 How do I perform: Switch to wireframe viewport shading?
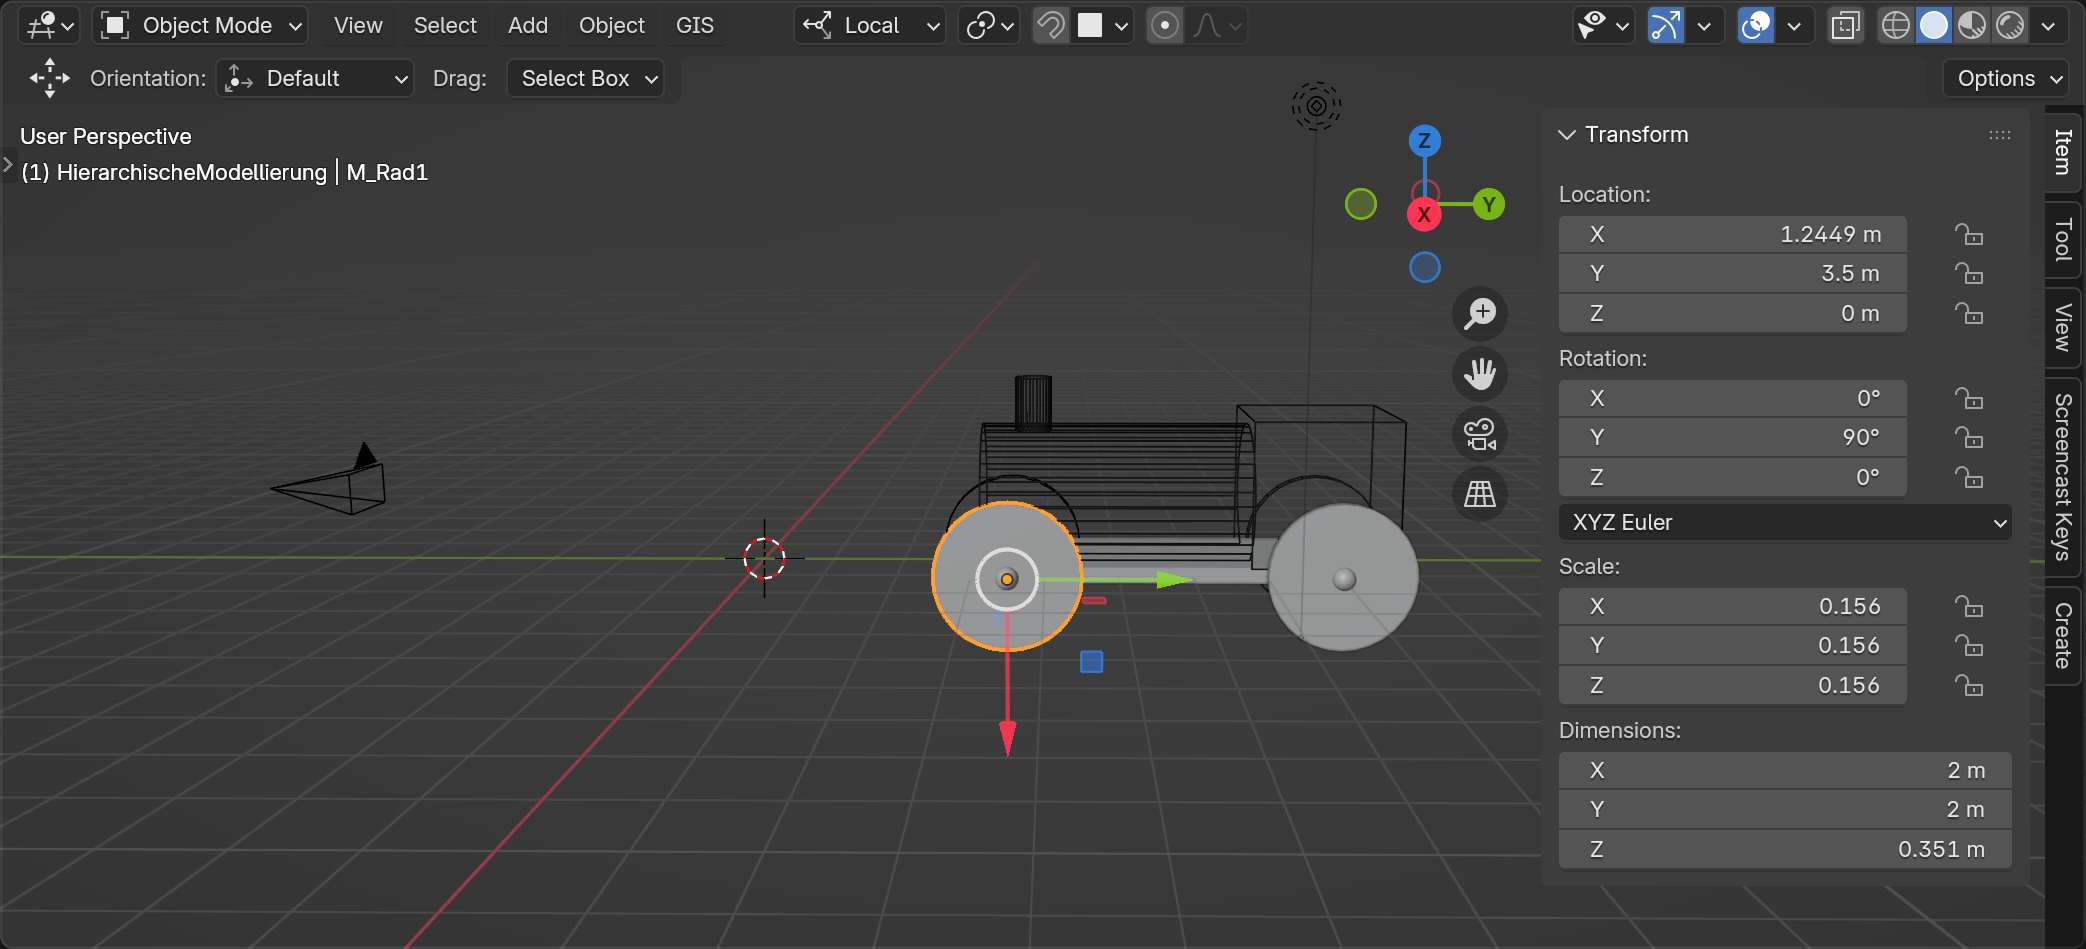(x=1895, y=26)
